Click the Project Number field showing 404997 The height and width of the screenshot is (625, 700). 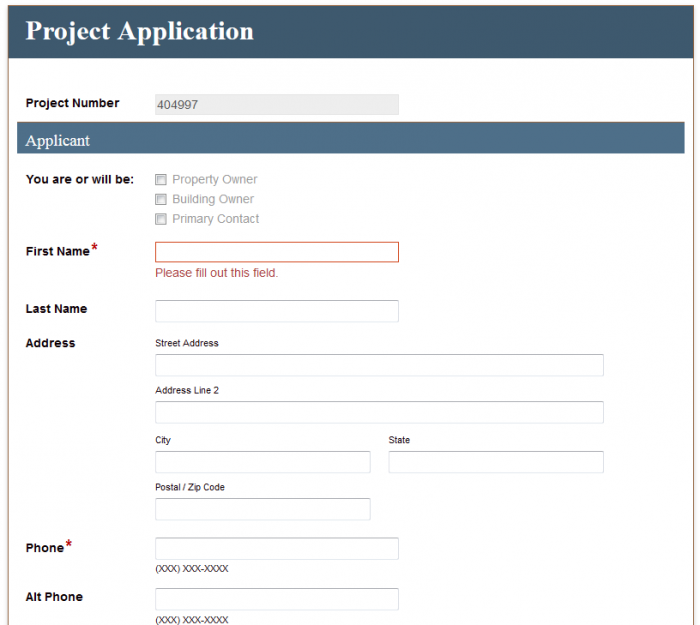click(x=277, y=104)
